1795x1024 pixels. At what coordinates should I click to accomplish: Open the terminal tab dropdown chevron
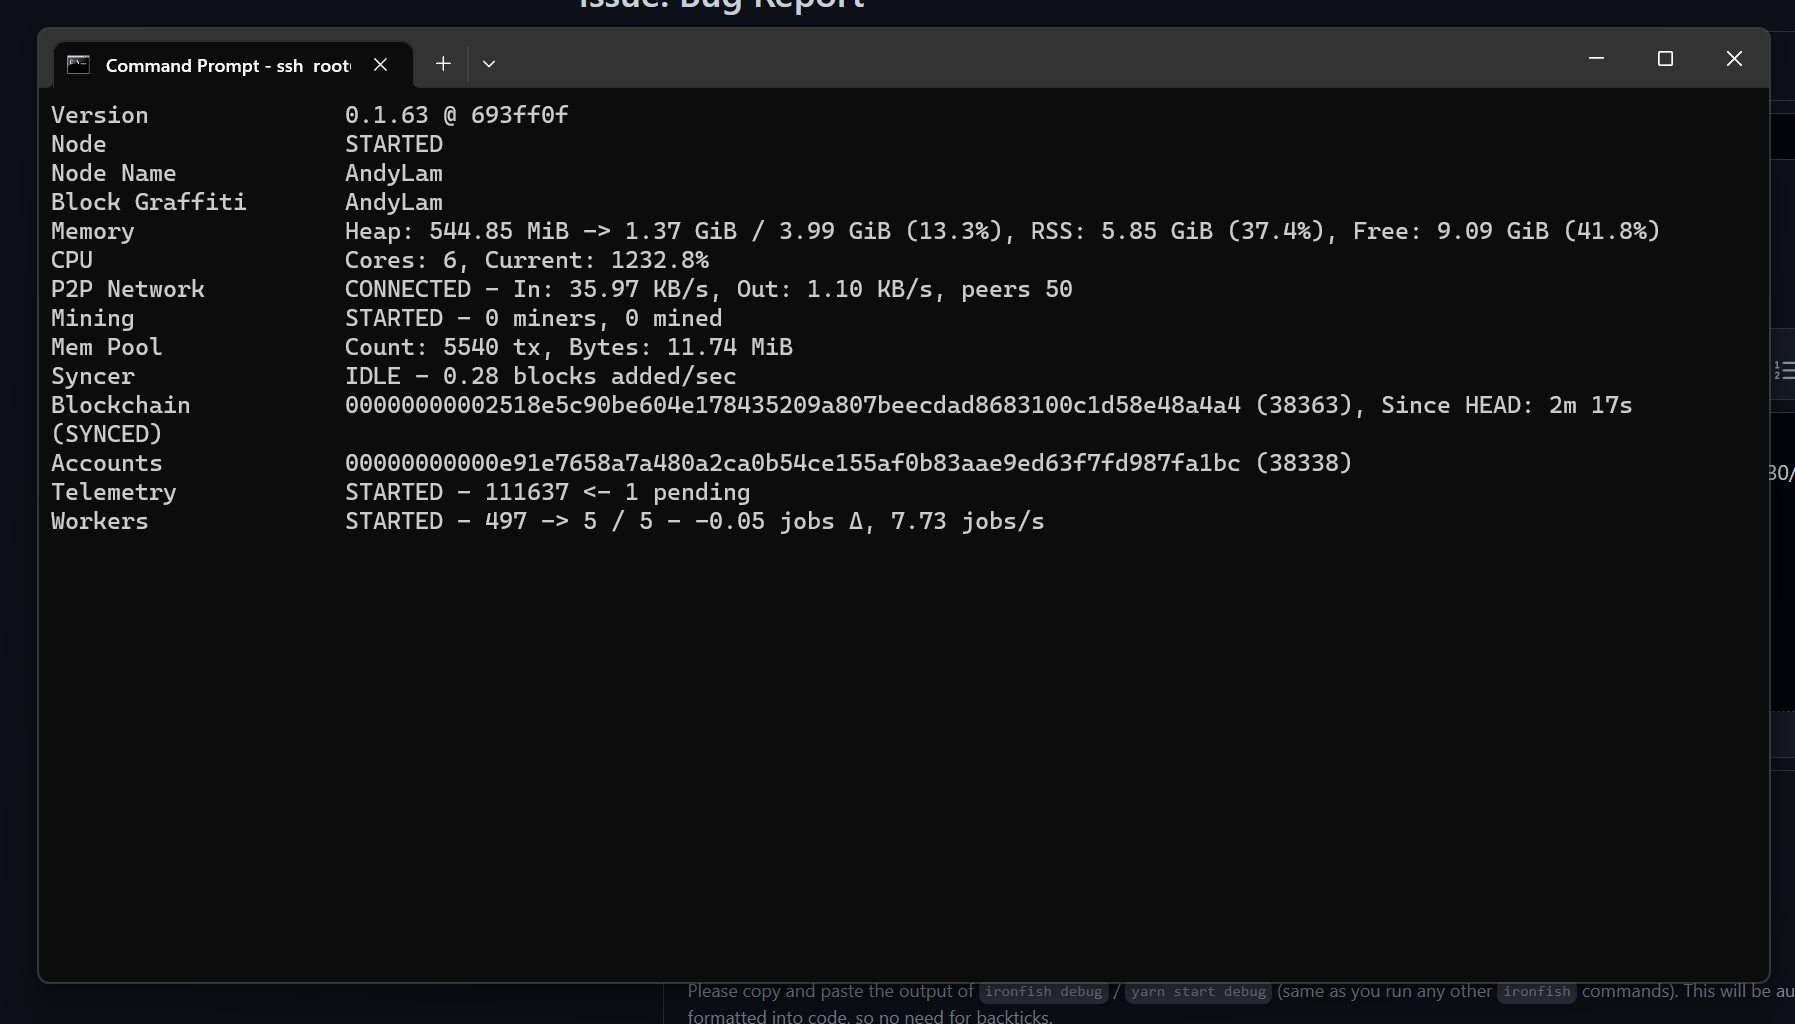(489, 63)
